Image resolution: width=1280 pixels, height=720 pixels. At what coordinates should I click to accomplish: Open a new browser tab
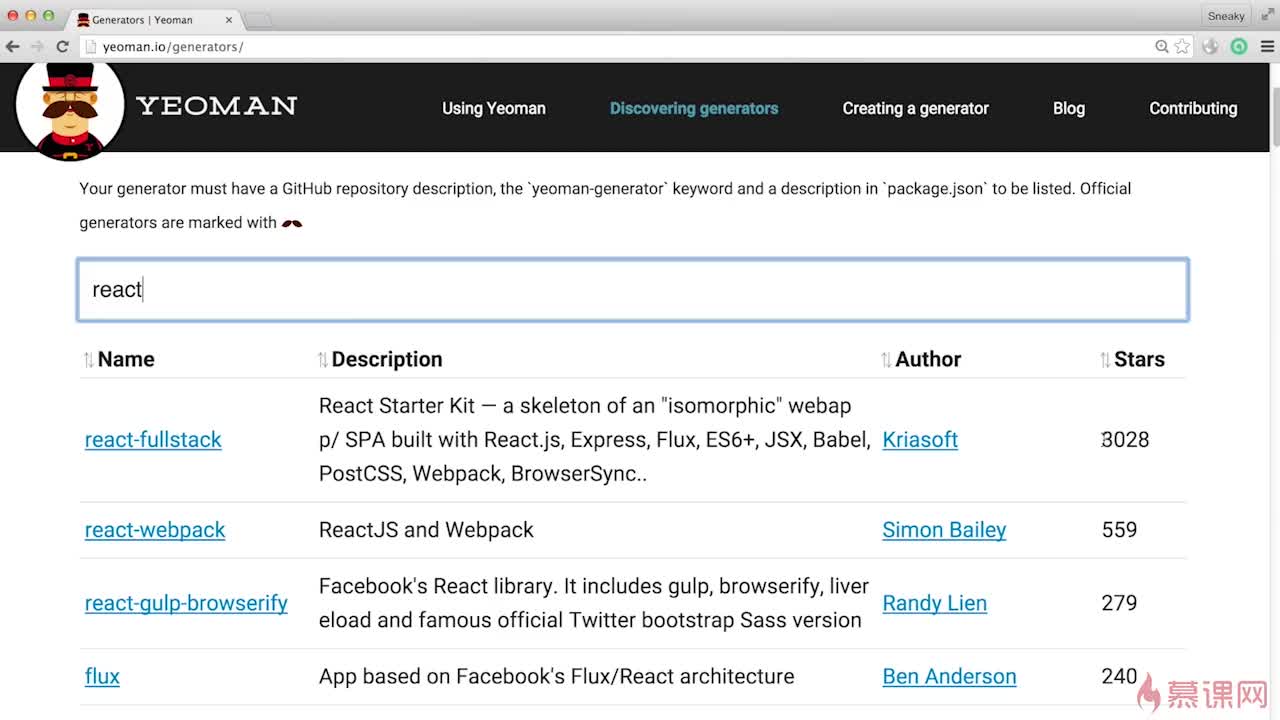click(x=258, y=20)
